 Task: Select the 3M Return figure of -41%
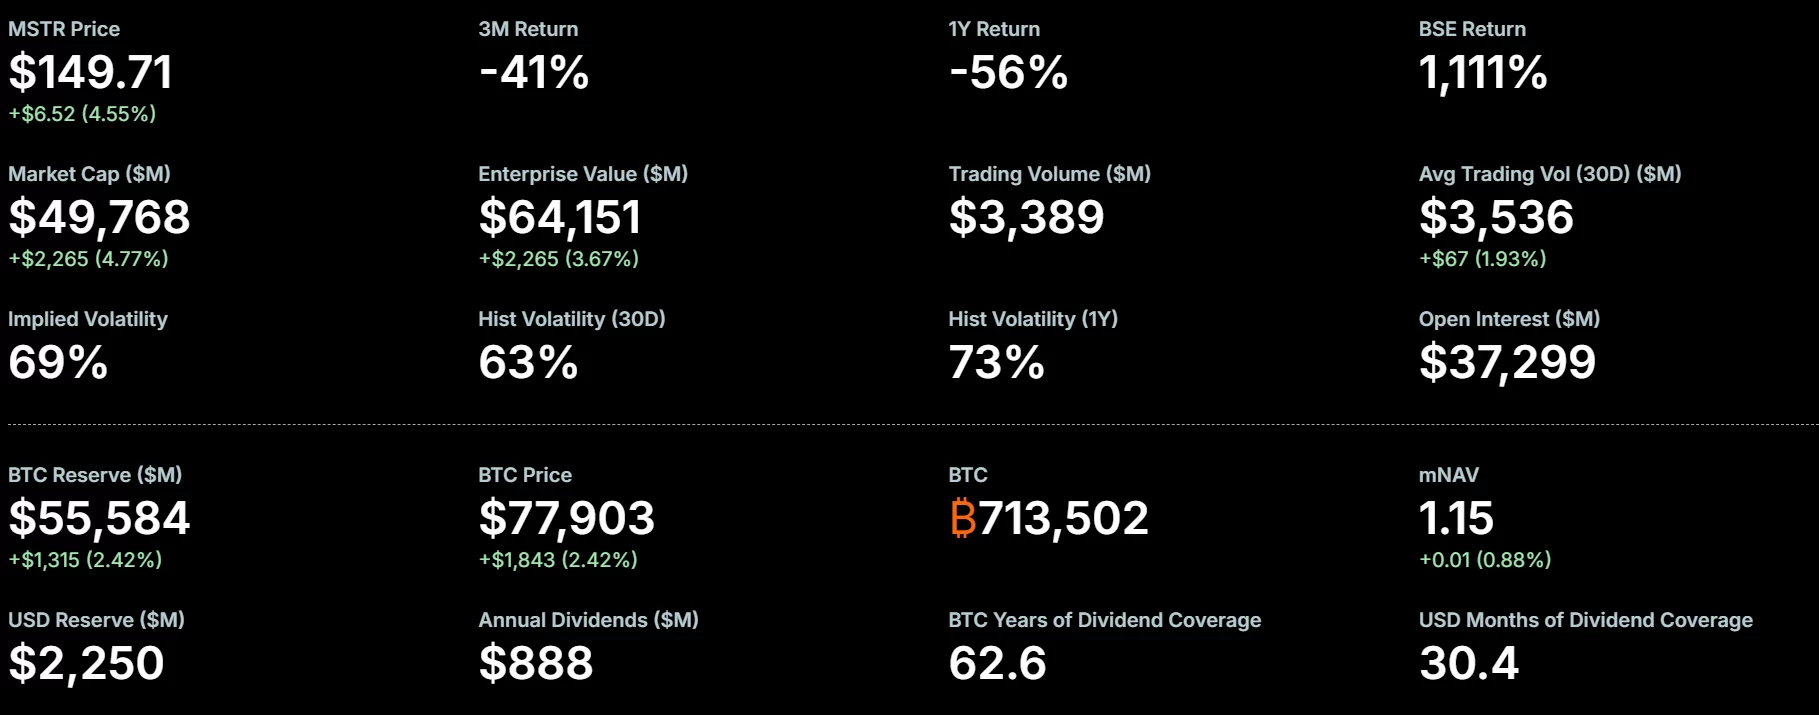coord(534,72)
